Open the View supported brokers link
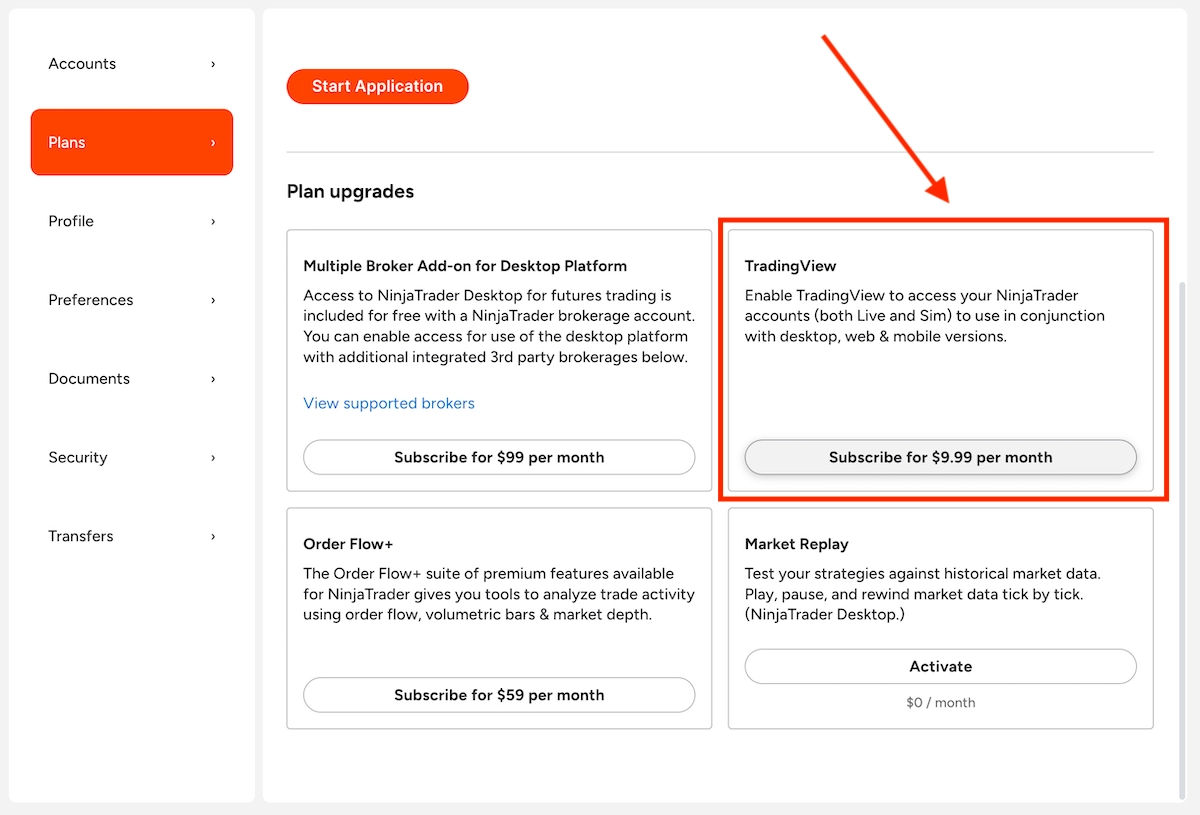Screen dimensions: 1200x815 click(x=389, y=404)
